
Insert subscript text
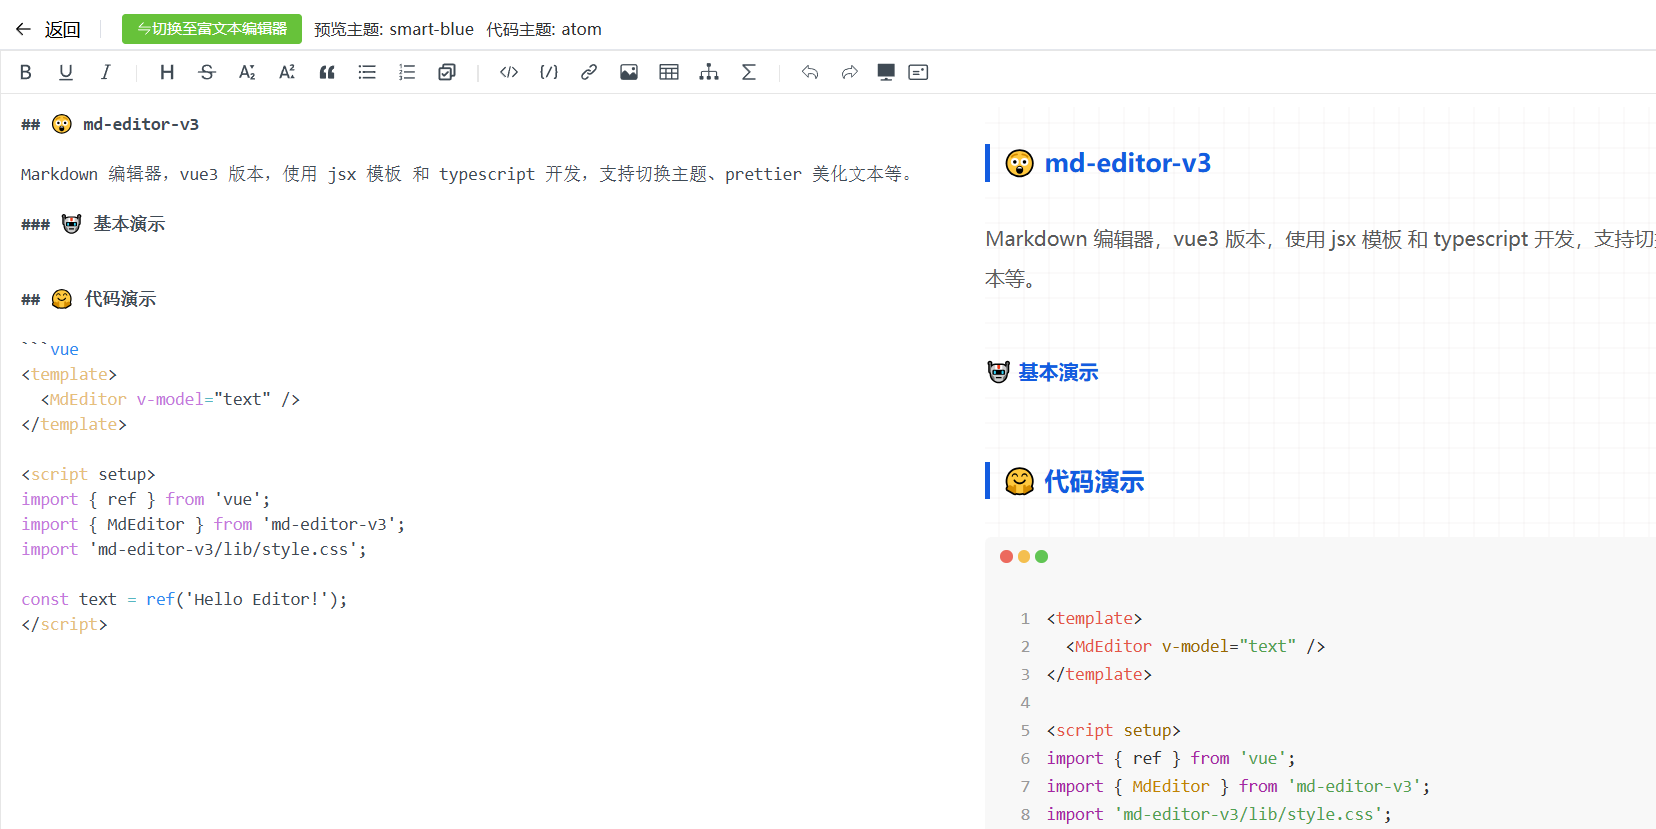pos(247,72)
